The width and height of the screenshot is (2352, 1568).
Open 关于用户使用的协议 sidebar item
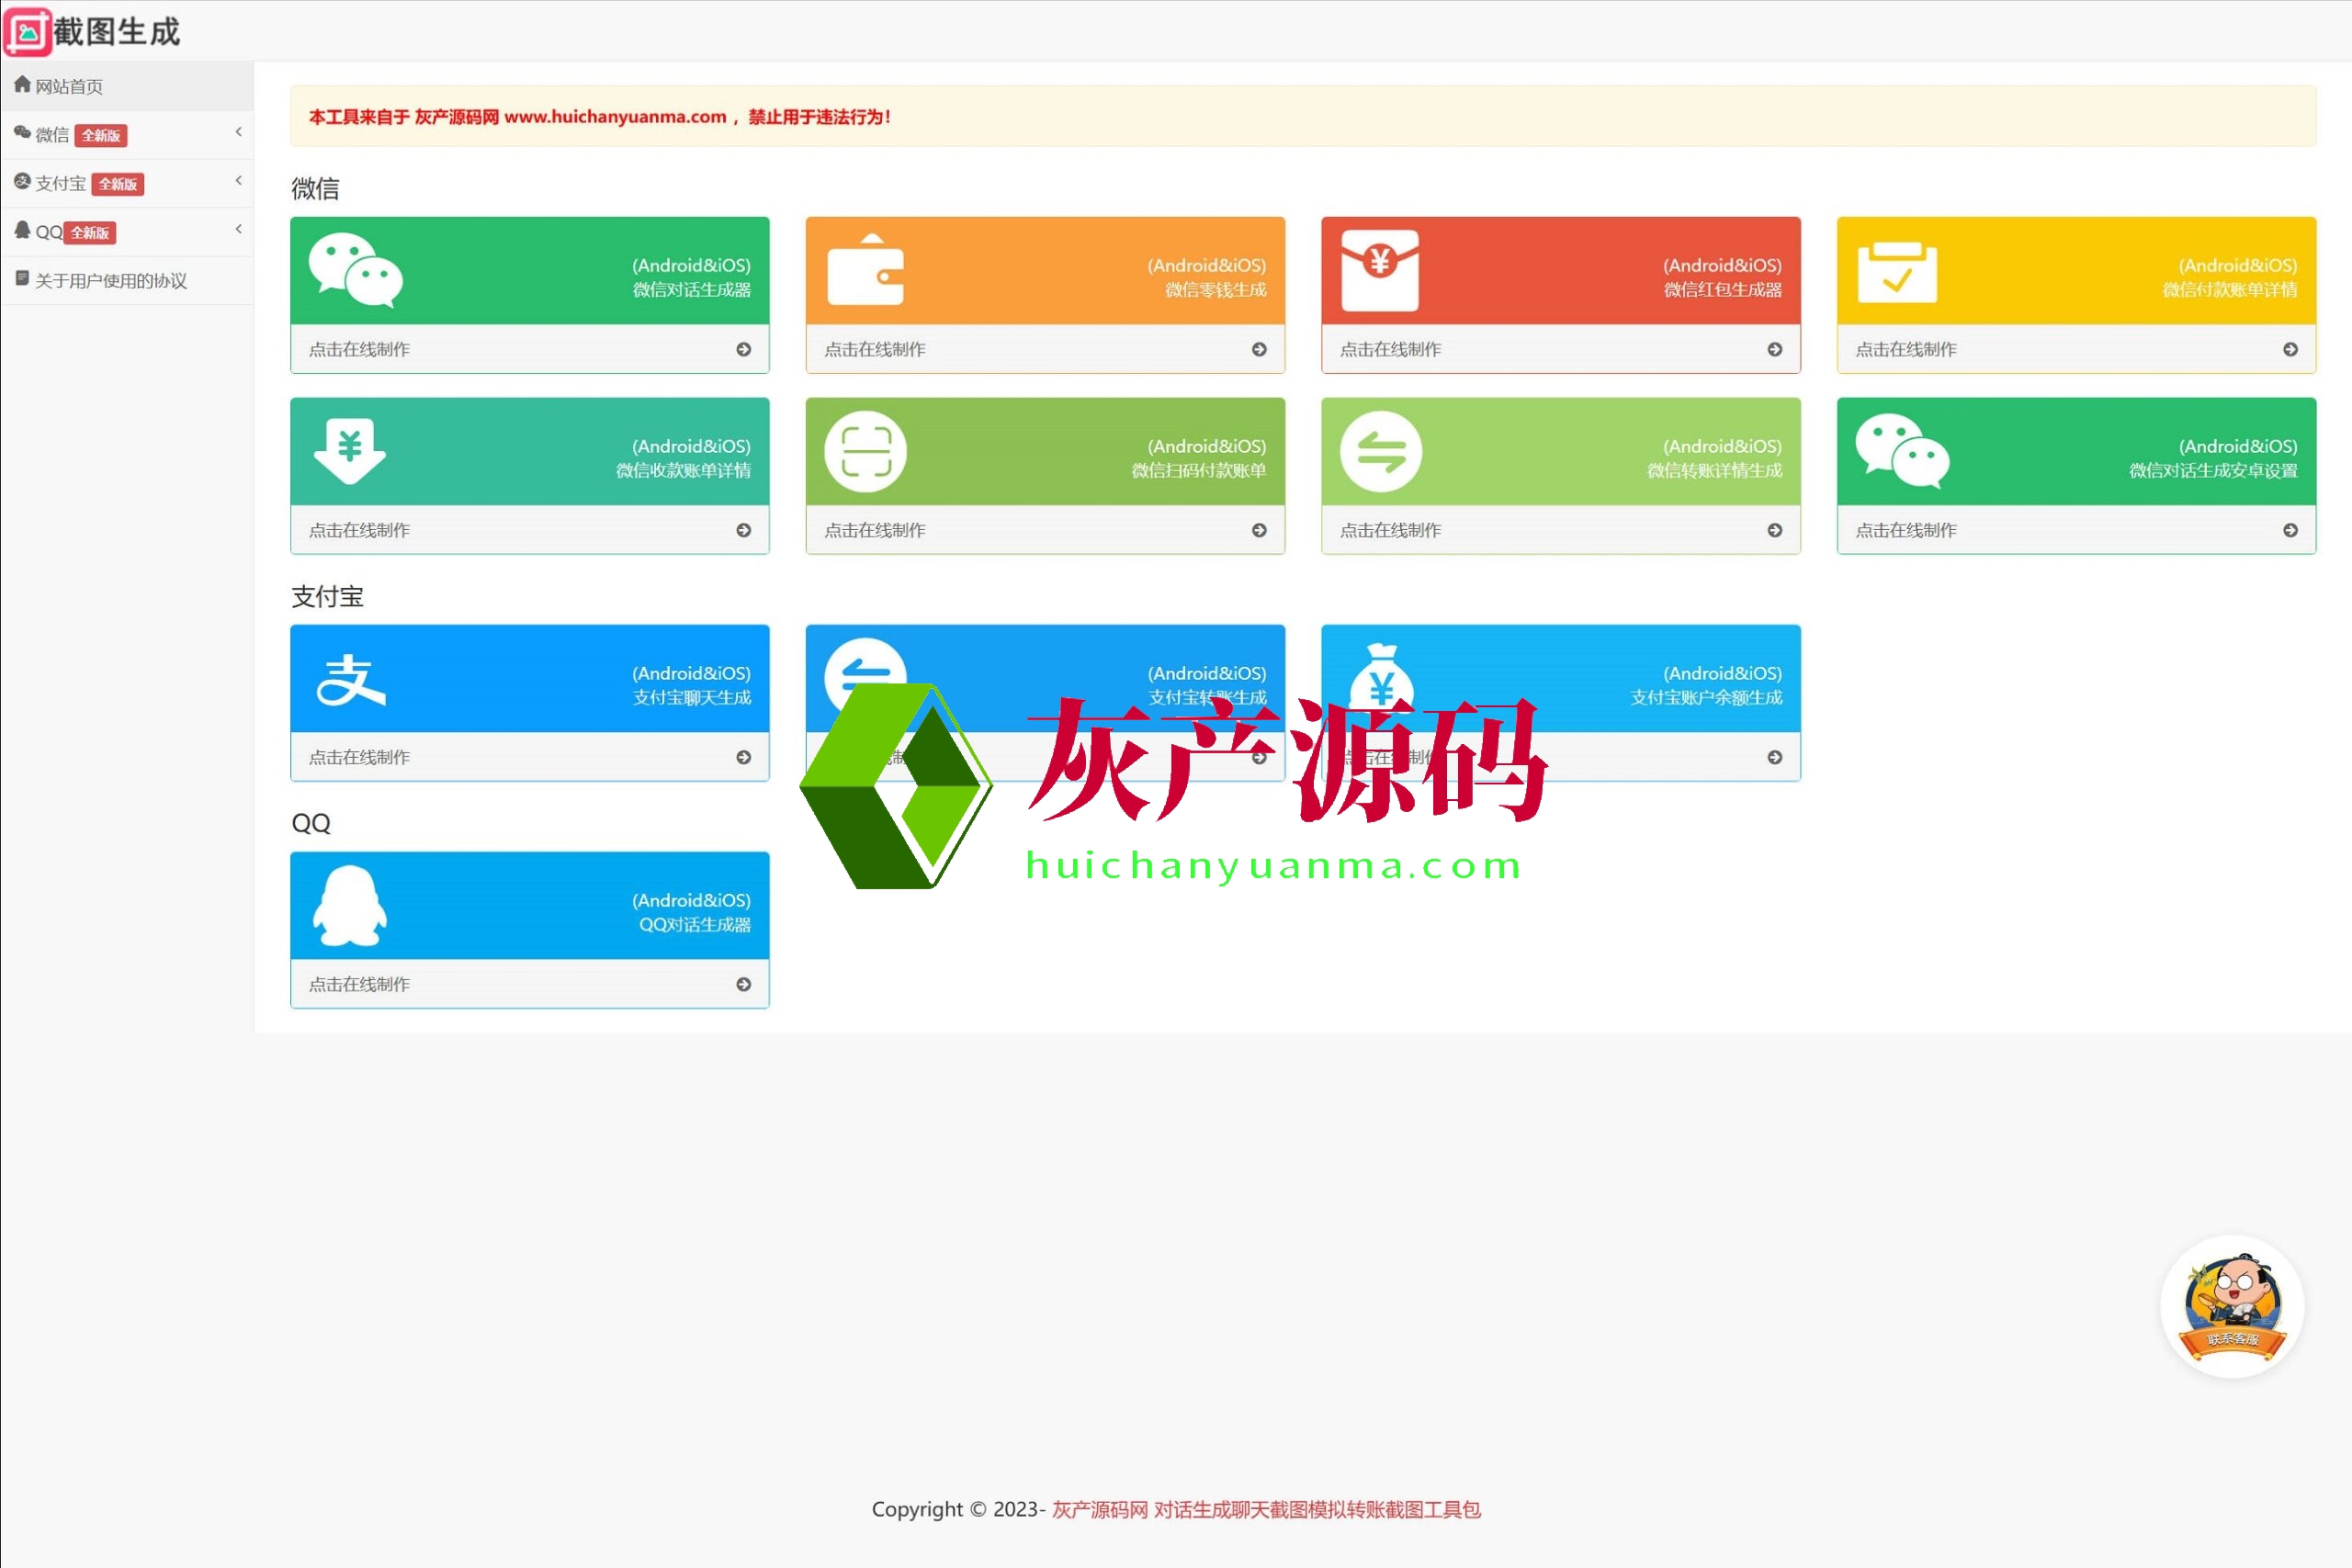coord(110,281)
